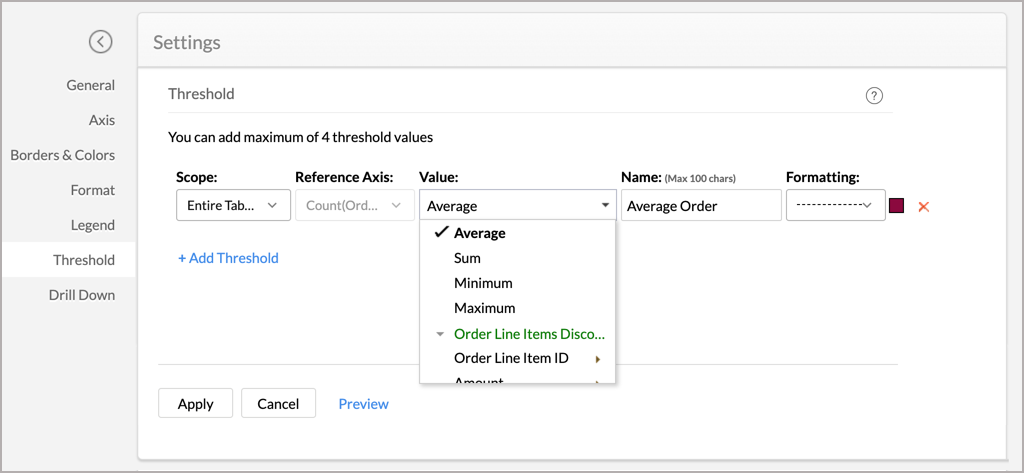Collapse the Order Line Items Discount group
This screenshot has width=1024, height=473.
click(x=440, y=335)
